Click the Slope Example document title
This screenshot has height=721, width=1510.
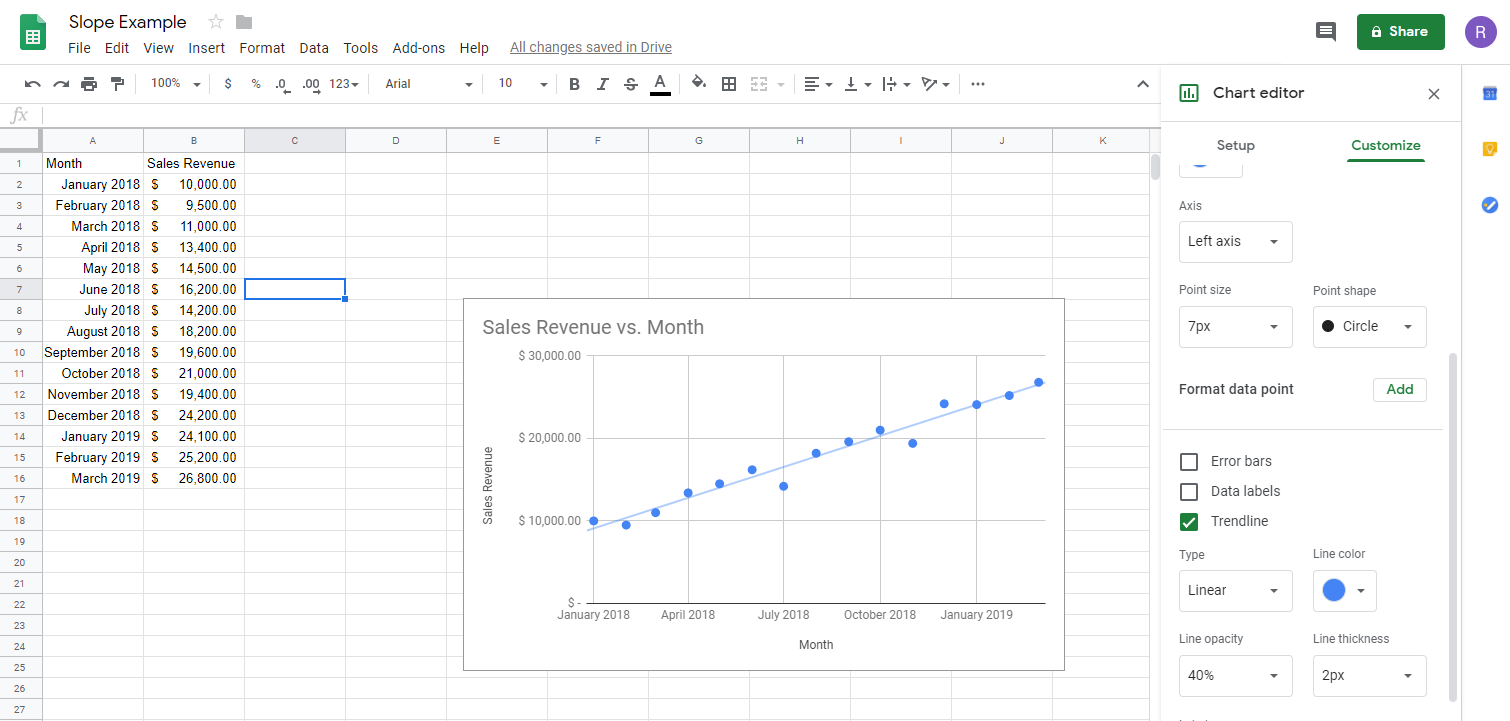127,22
